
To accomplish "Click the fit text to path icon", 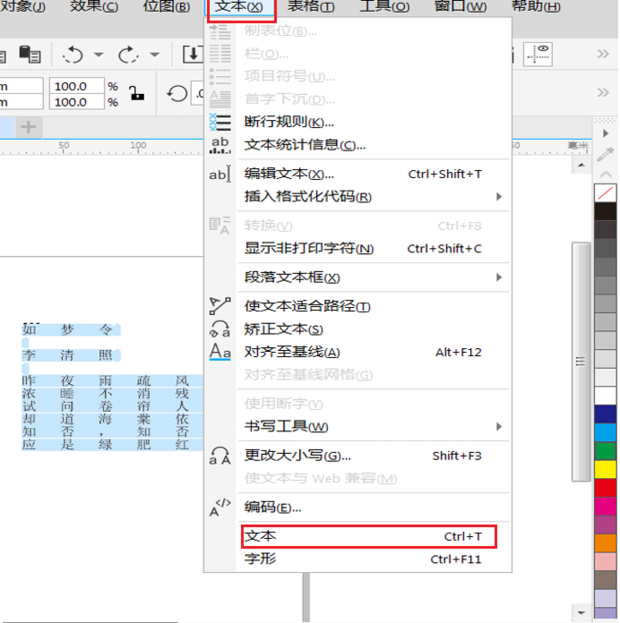I will (220, 306).
